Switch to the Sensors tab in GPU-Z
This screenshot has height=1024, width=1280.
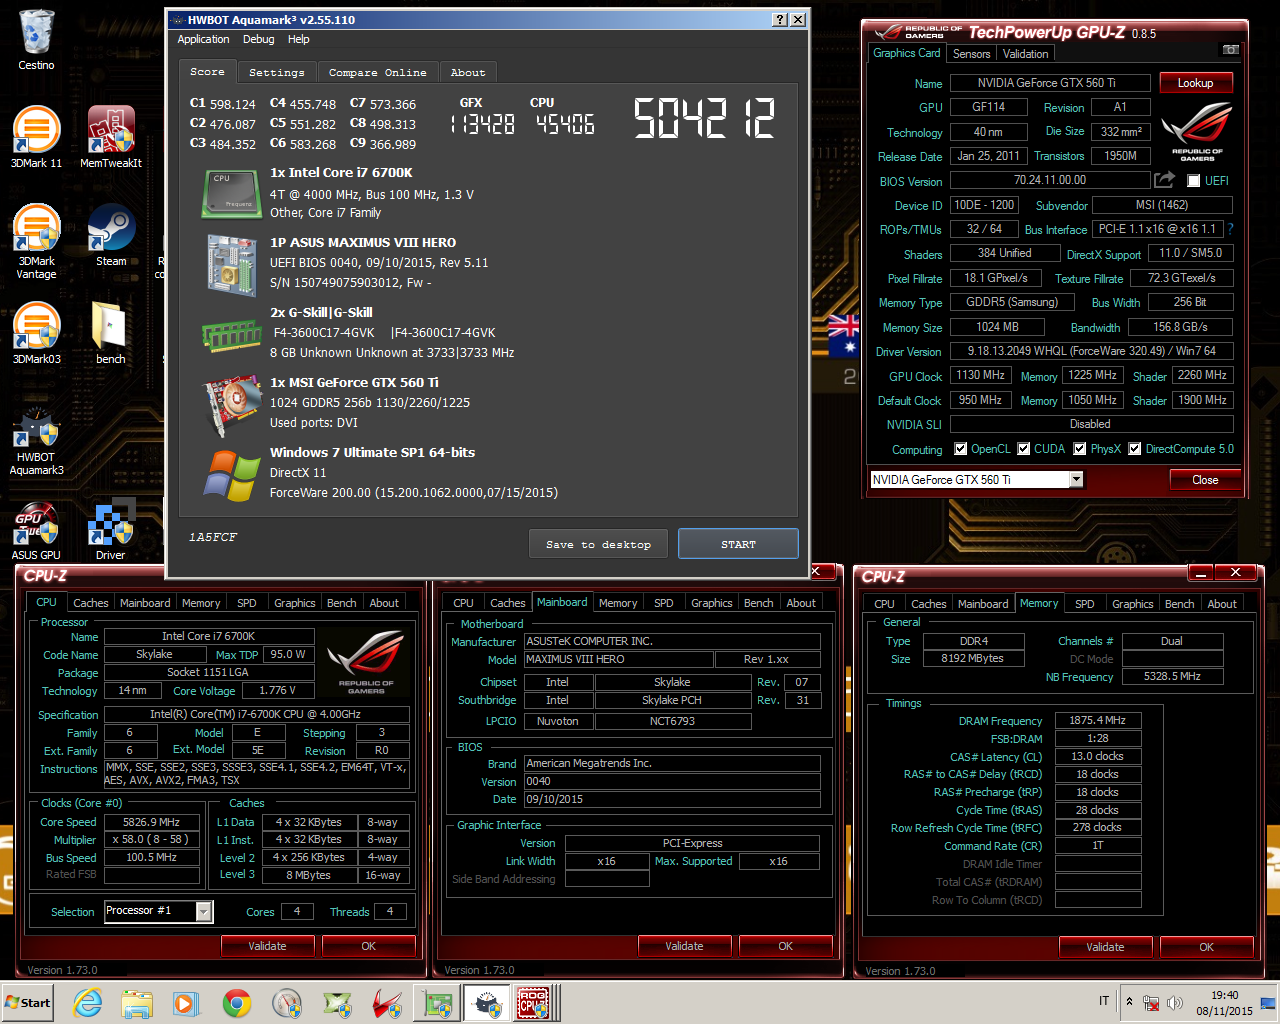tap(971, 54)
